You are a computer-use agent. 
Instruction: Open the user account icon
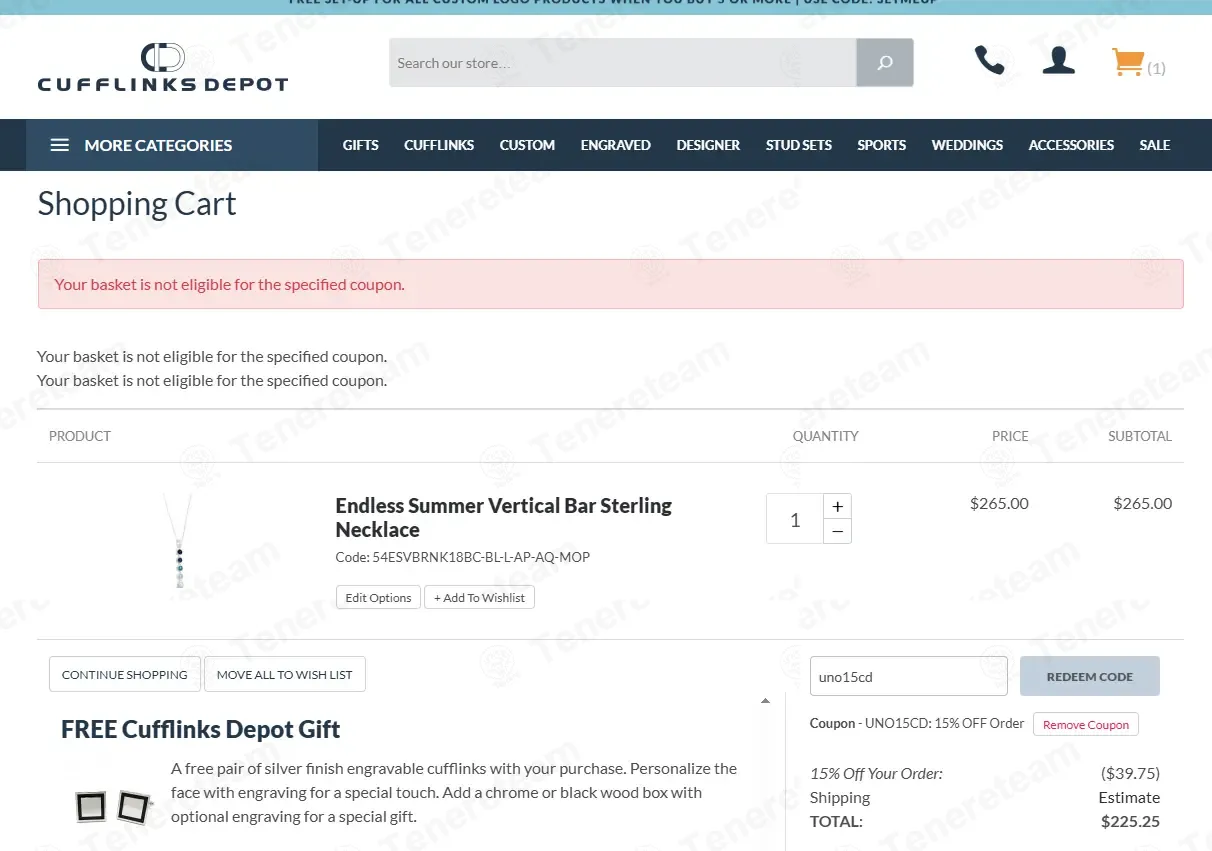point(1058,60)
